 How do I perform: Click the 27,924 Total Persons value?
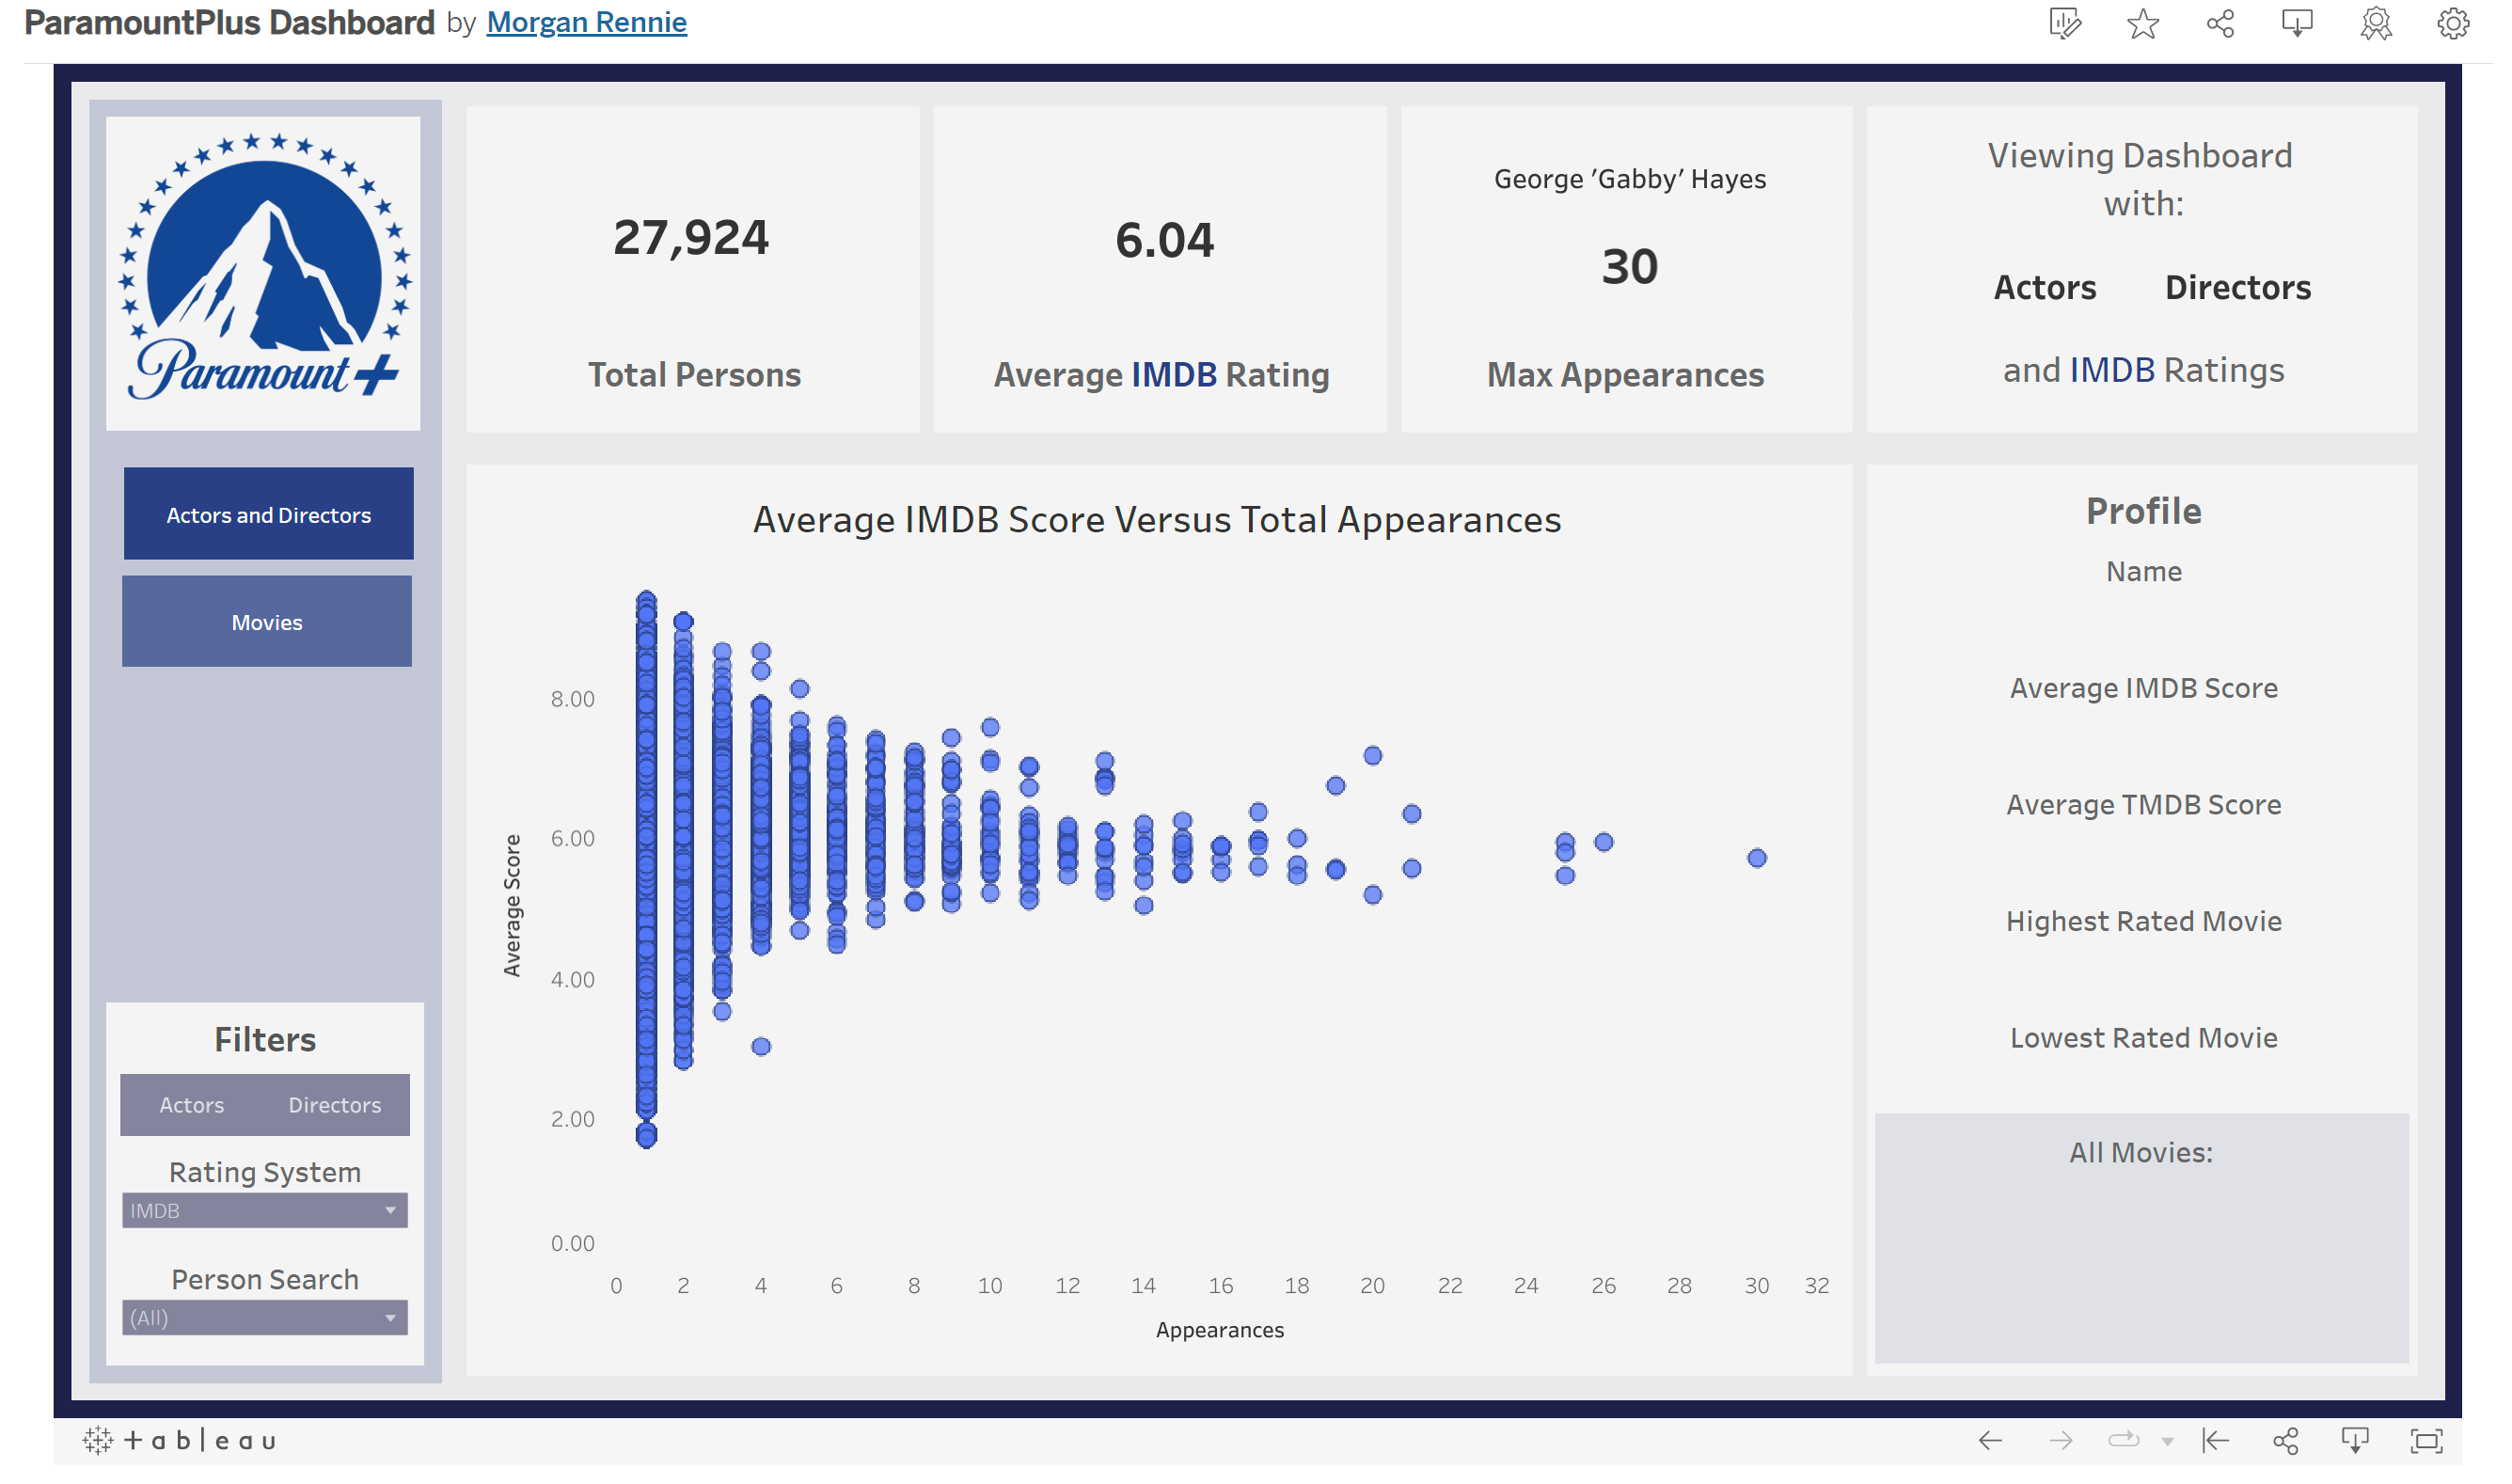(x=691, y=238)
